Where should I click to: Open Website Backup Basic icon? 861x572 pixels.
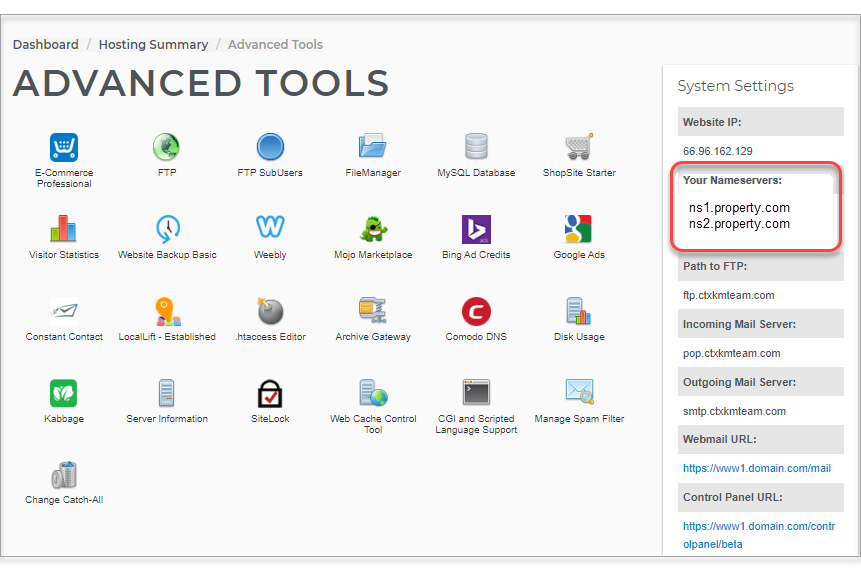tap(167, 229)
